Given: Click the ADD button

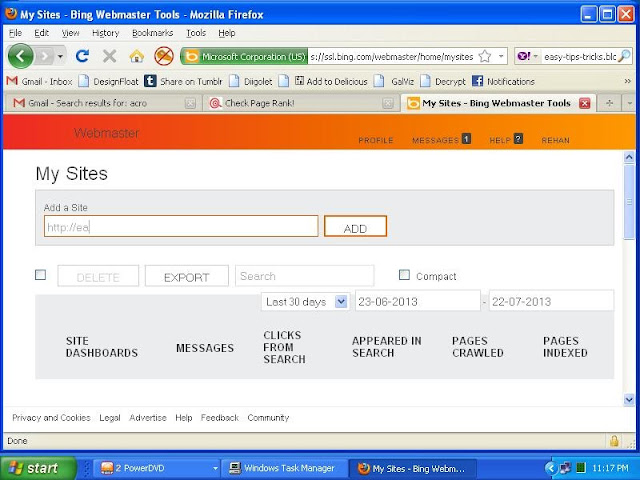Looking at the screenshot, I should pos(355,226).
